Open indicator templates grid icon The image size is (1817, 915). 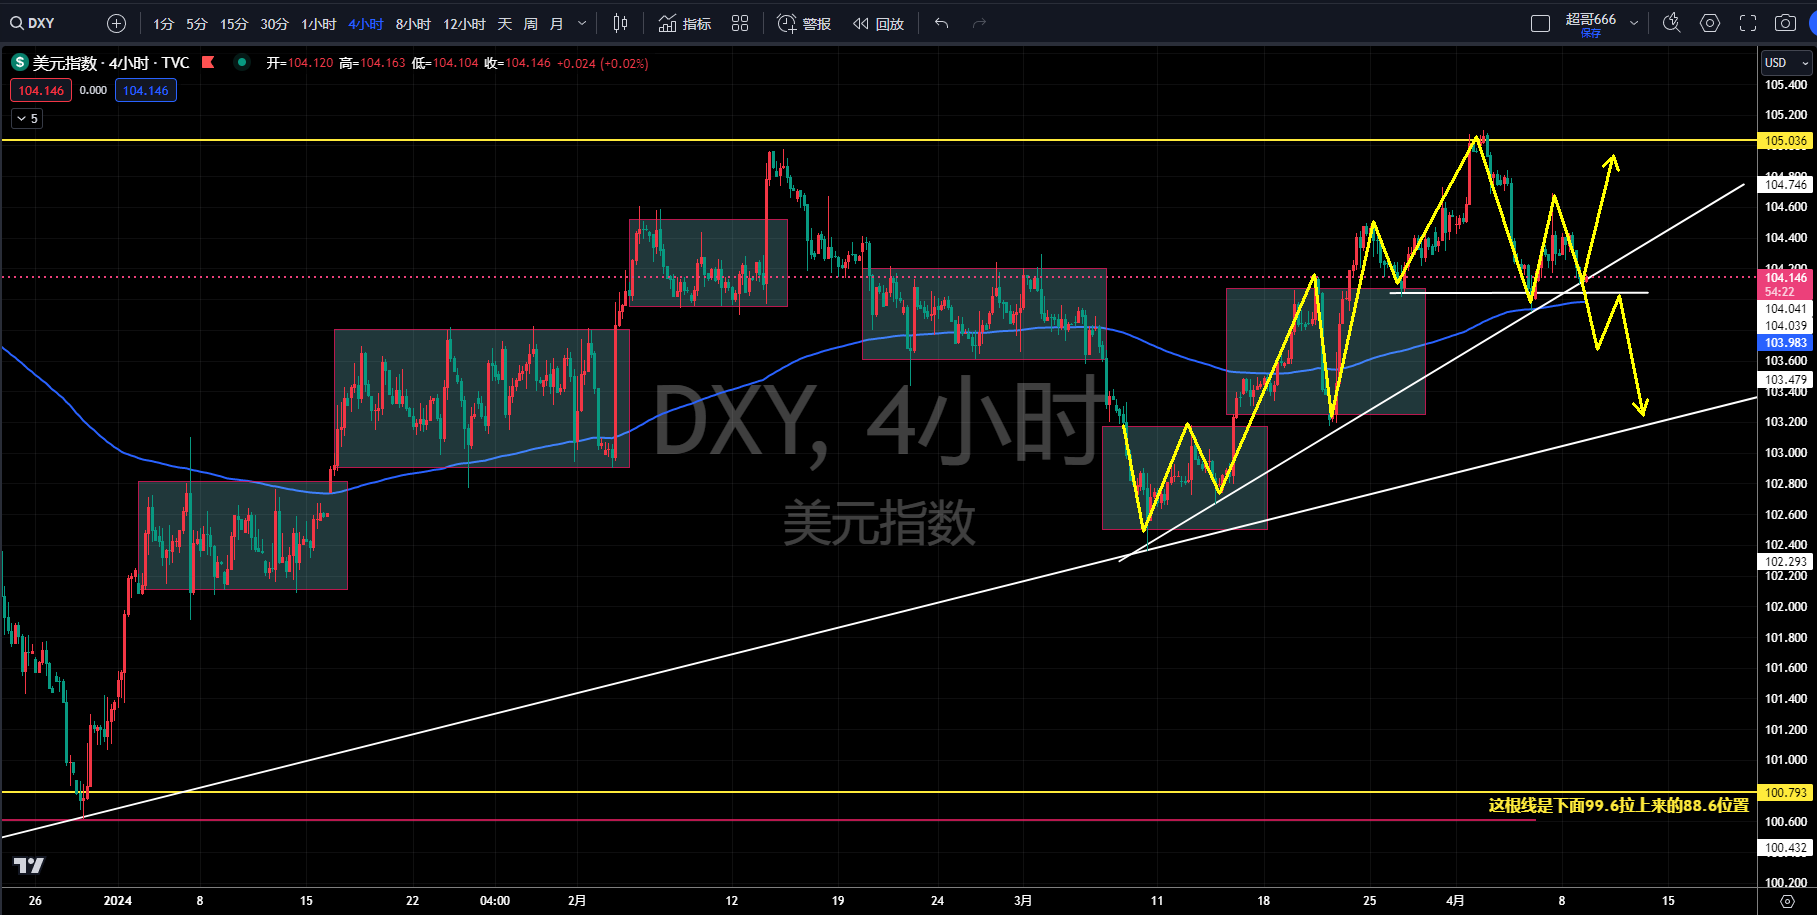[x=740, y=23]
